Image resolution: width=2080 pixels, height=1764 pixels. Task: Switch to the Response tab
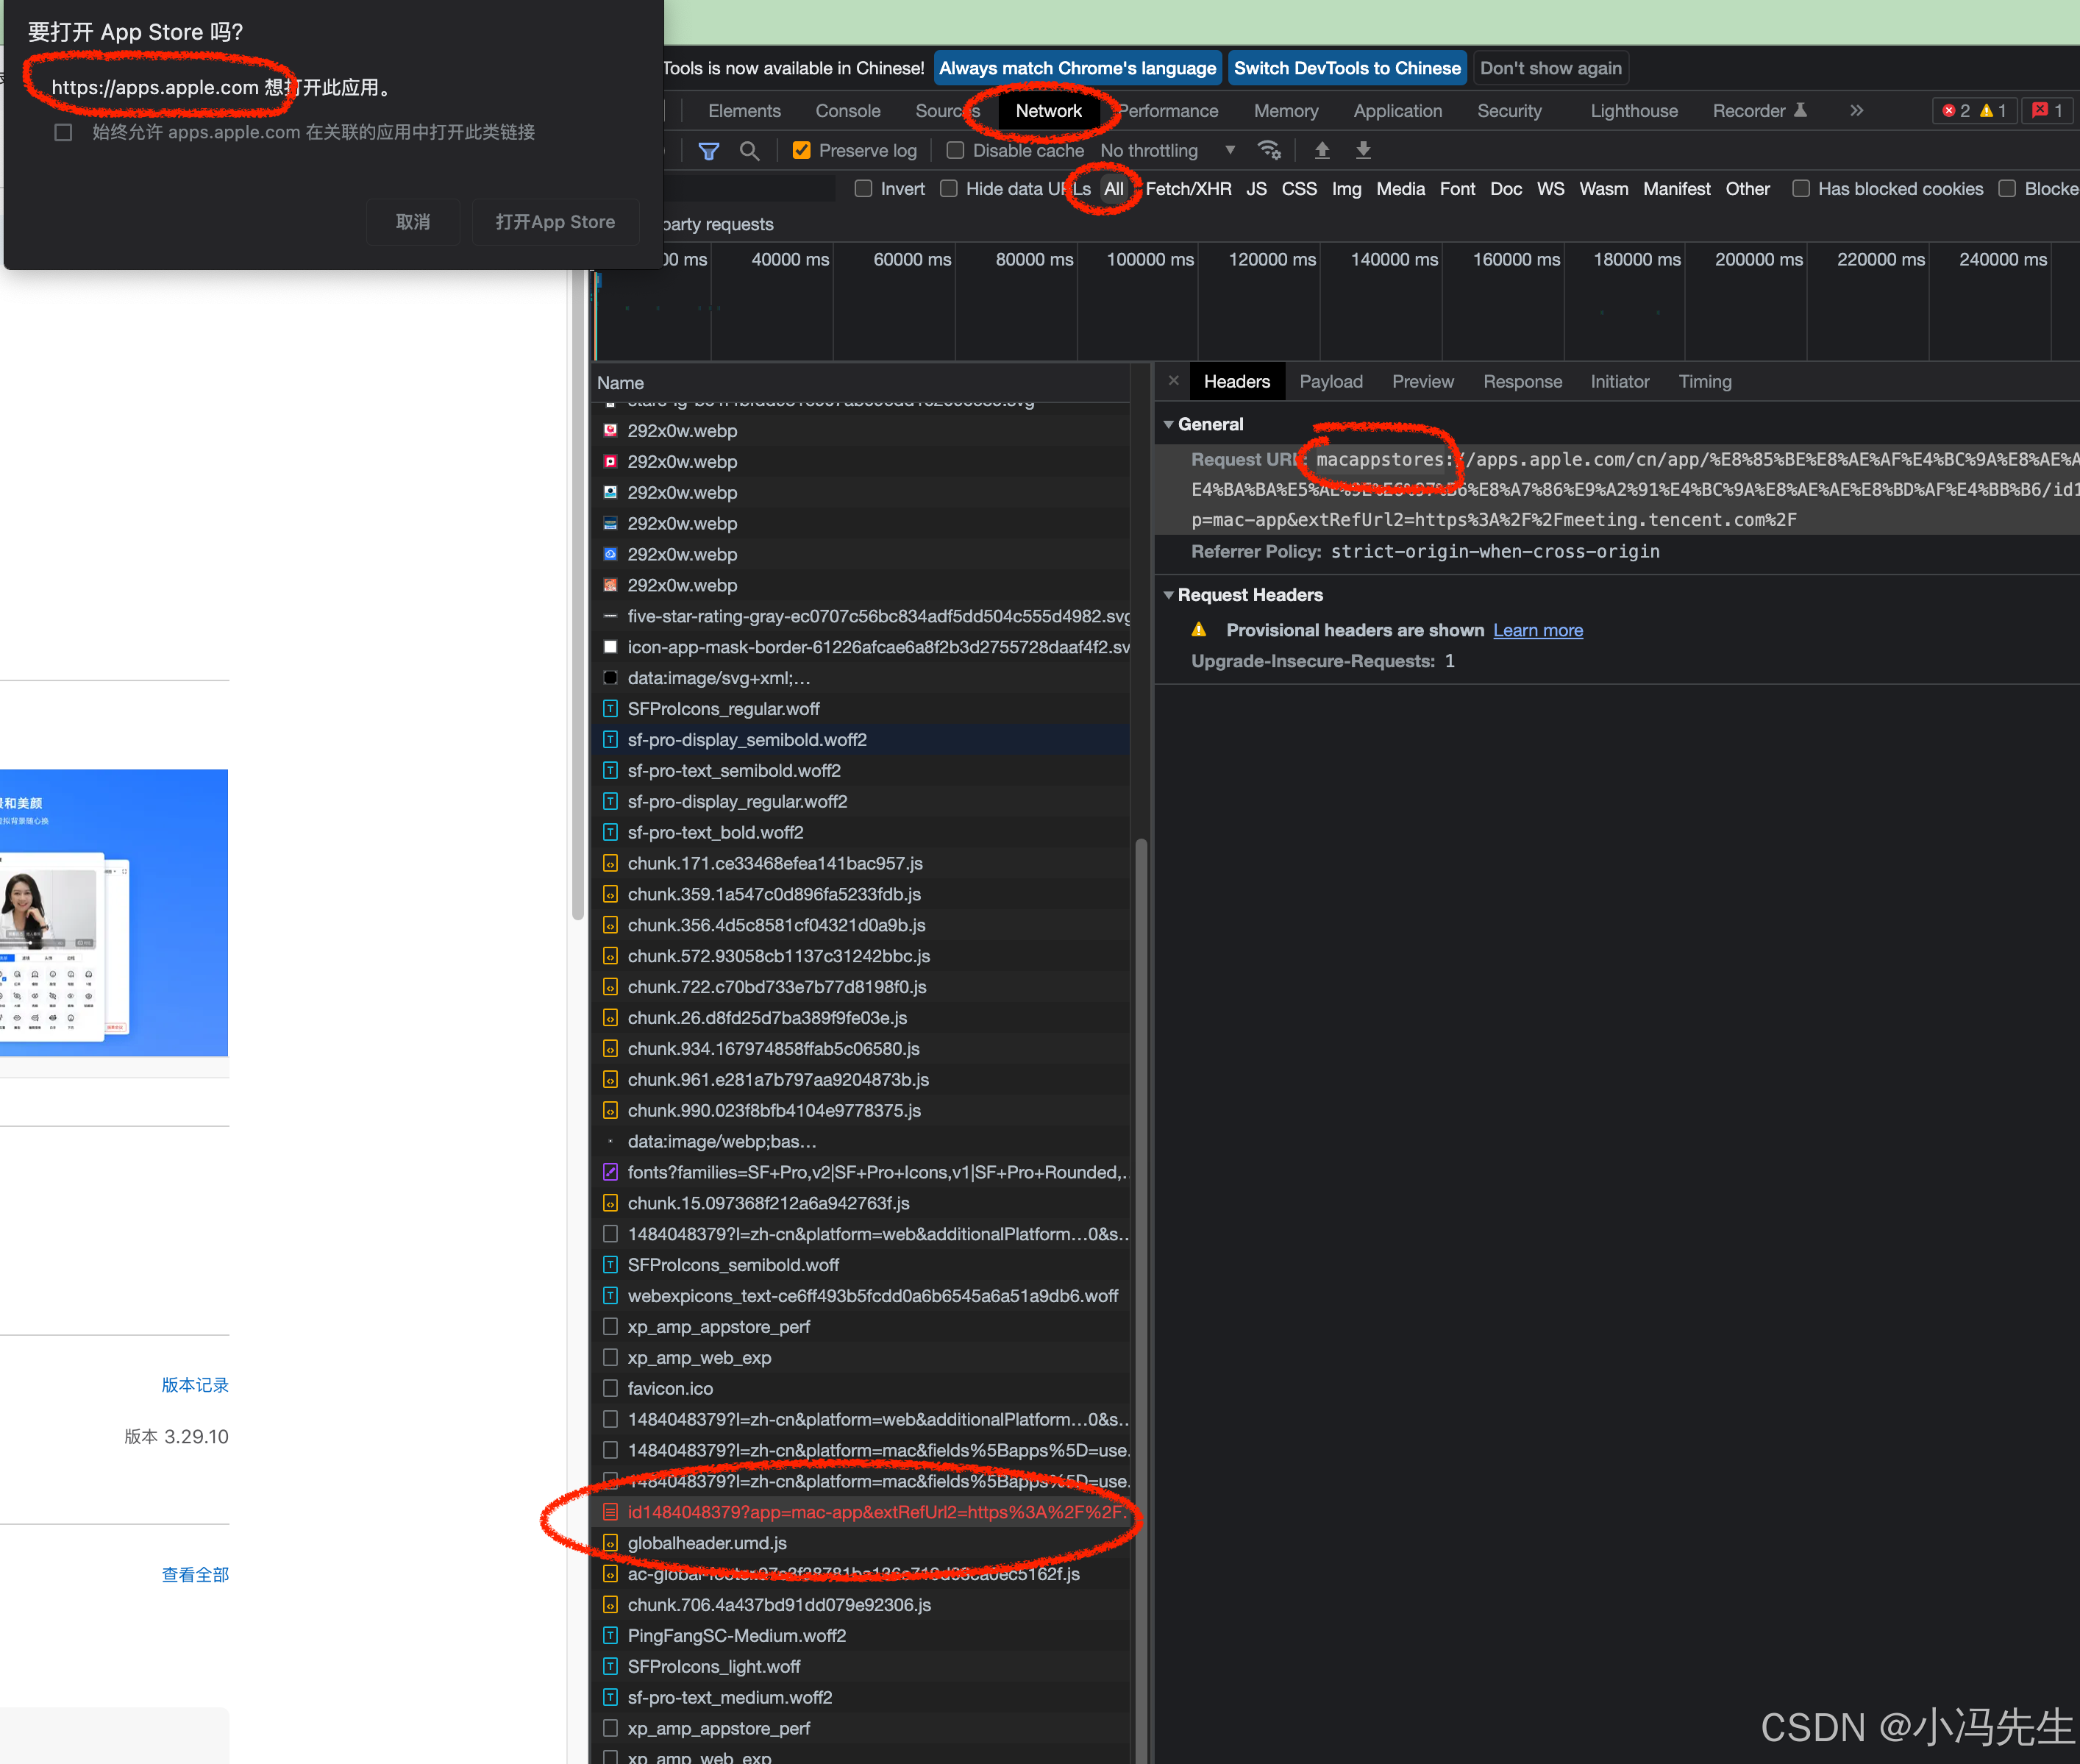coord(1522,382)
